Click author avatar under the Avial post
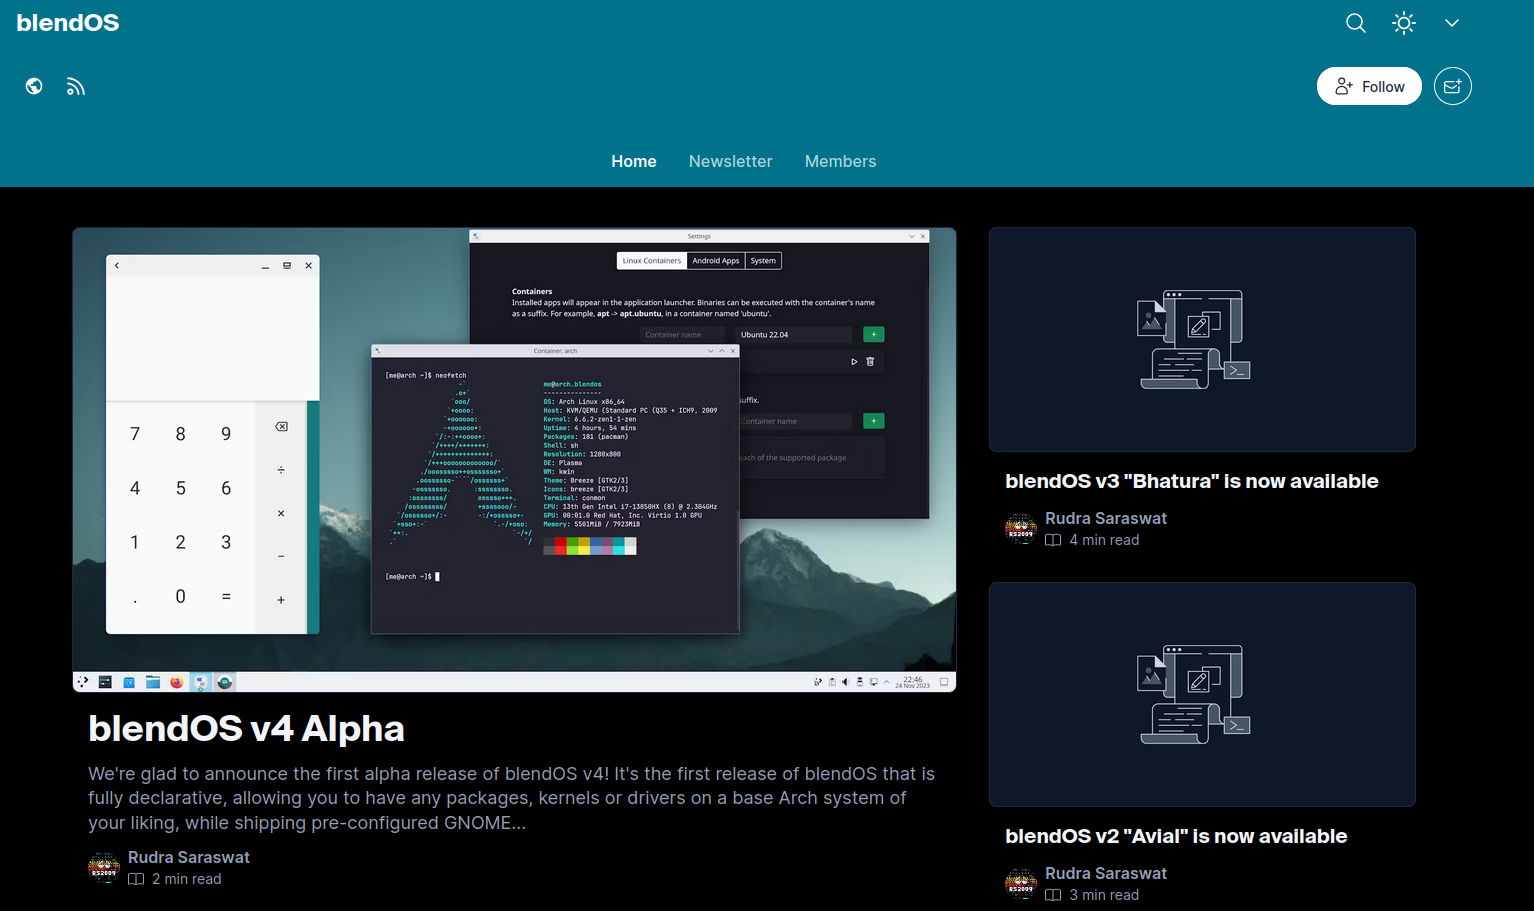 pyautogui.click(x=1021, y=883)
